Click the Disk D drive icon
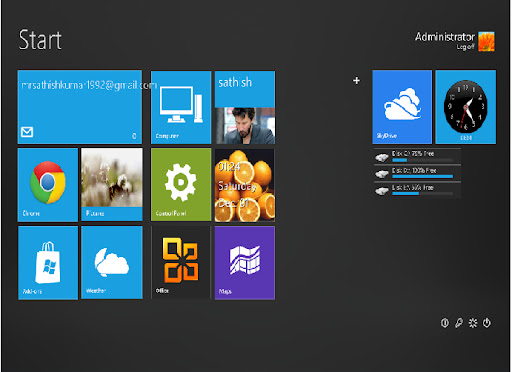Screen dimensions: 512x372 tap(382, 174)
